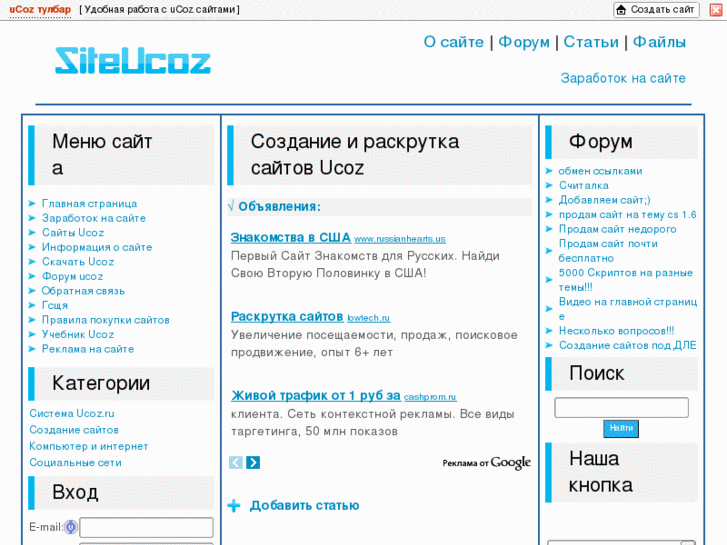The width and height of the screenshot is (727, 545).
Task: Open Заработок на сайте in the left menu
Action: click(x=94, y=218)
